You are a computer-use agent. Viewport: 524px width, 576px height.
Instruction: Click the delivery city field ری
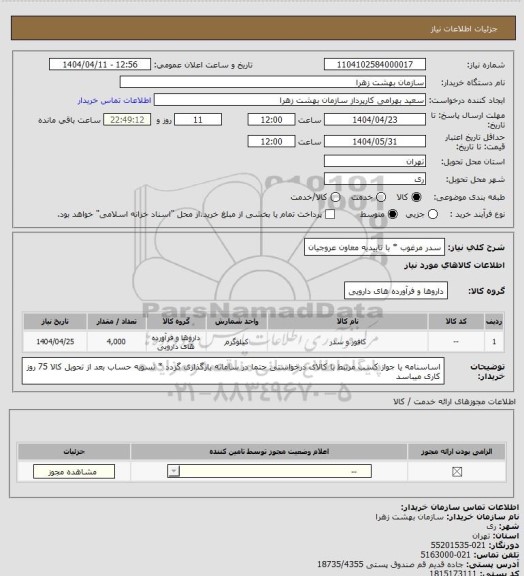tap(375, 179)
